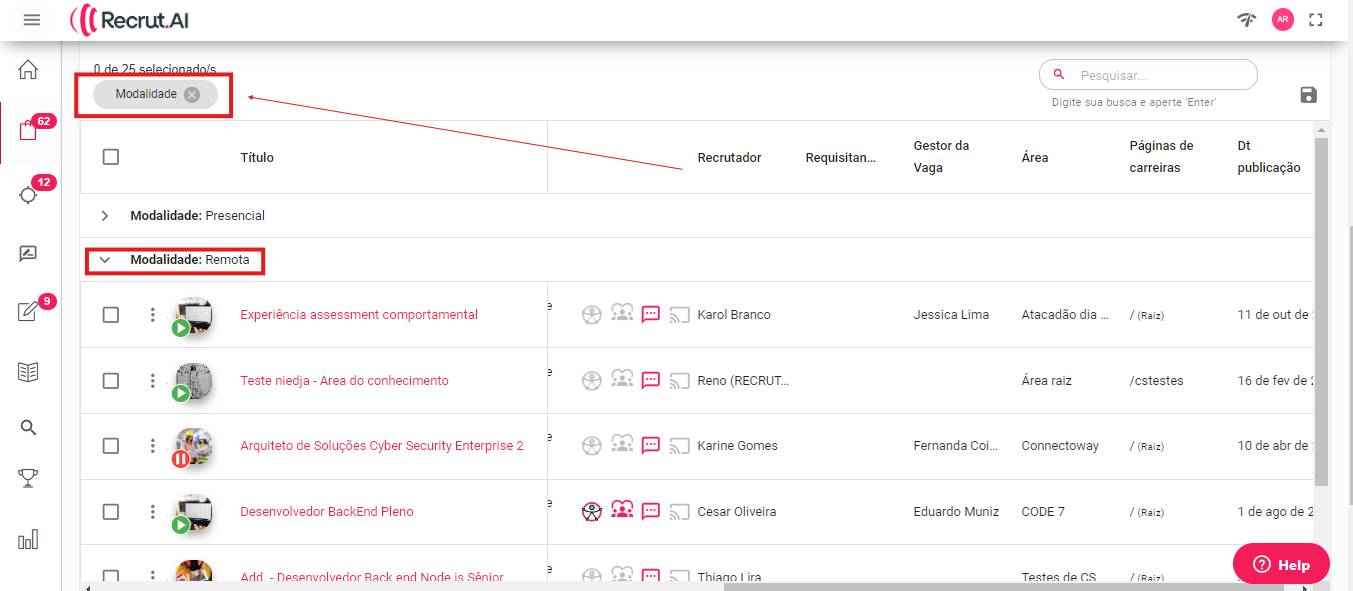Toggle fullscreen mode icon in header
This screenshot has width=1353, height=591.
(x=1315, y=20)
